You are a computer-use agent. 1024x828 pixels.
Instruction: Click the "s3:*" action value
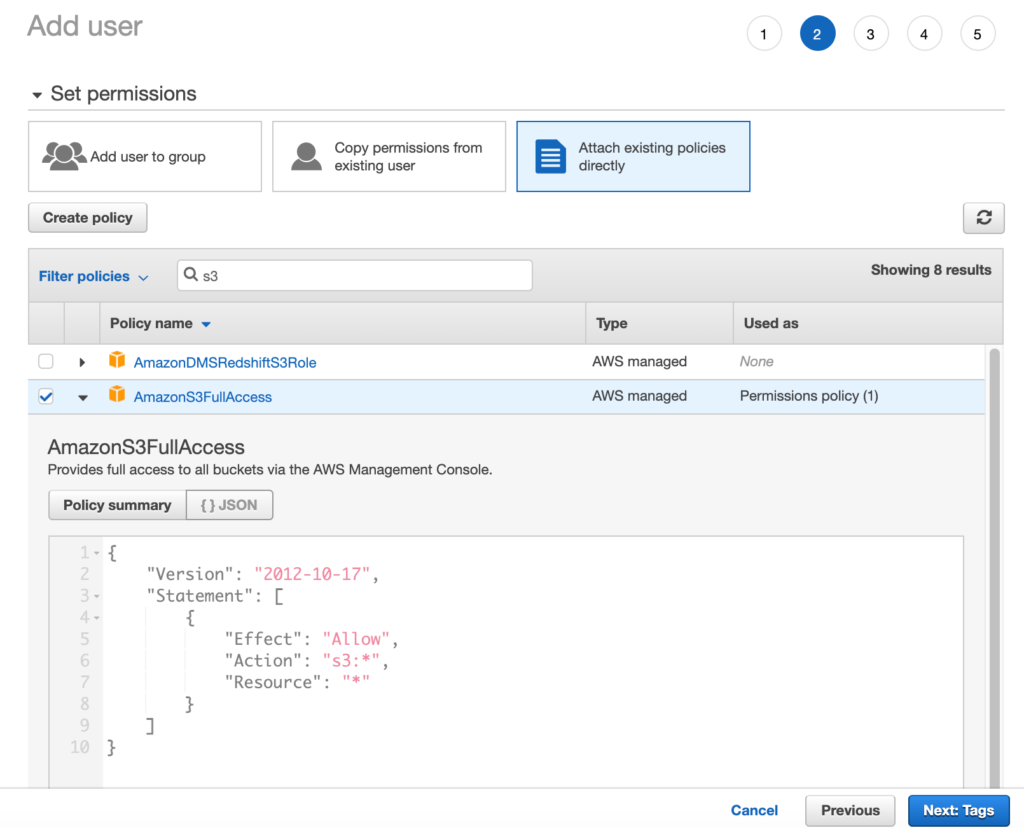(351, 660)
